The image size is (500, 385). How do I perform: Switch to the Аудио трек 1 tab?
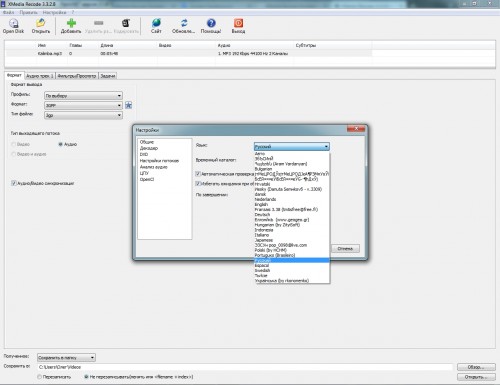(x=40, y=76)
